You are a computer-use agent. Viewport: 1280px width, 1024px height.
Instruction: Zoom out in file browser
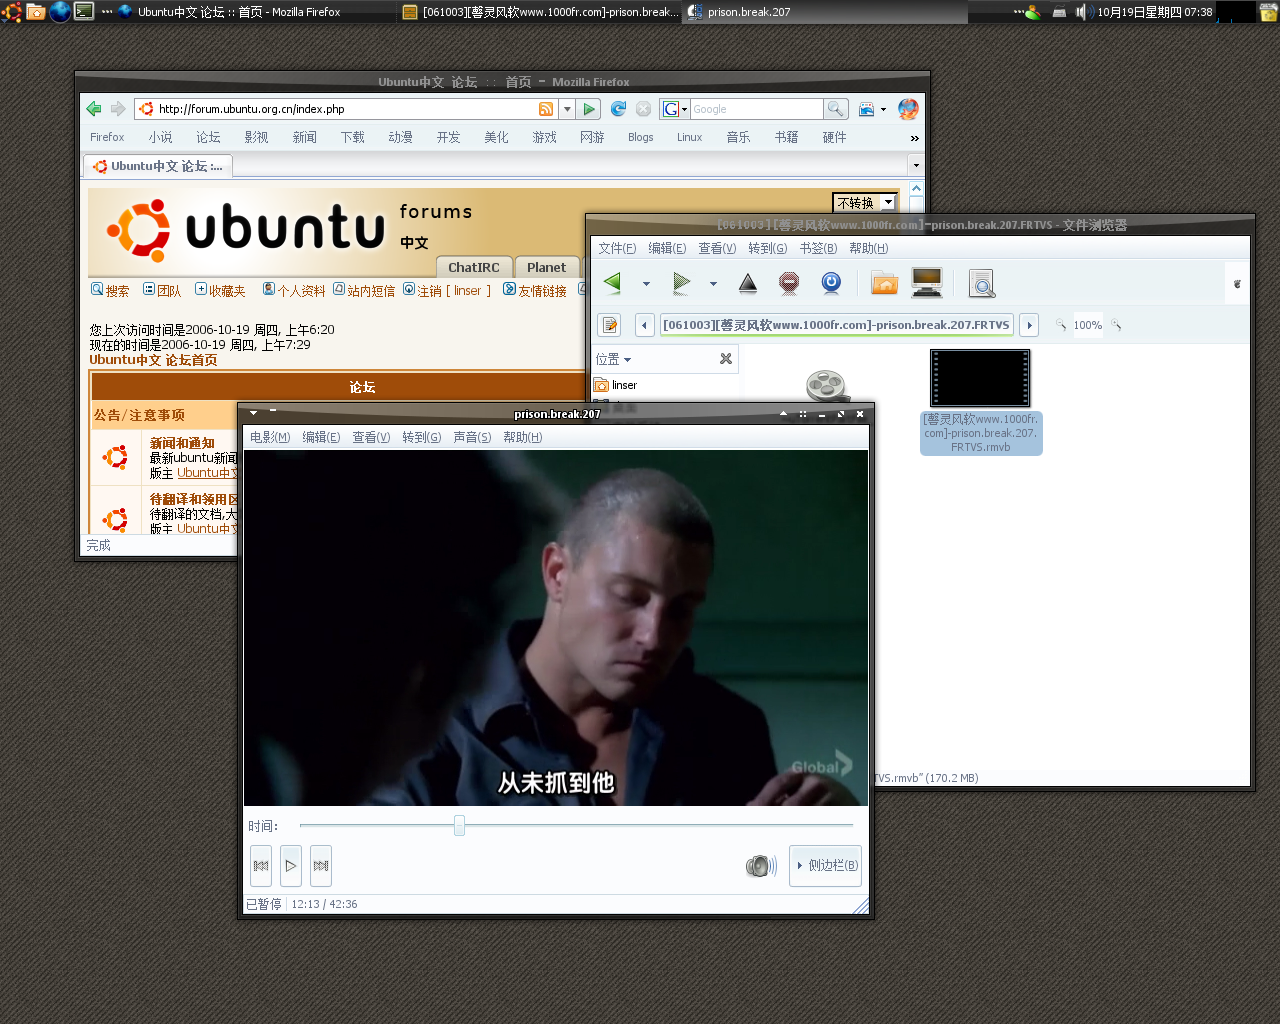point(1061,324)
